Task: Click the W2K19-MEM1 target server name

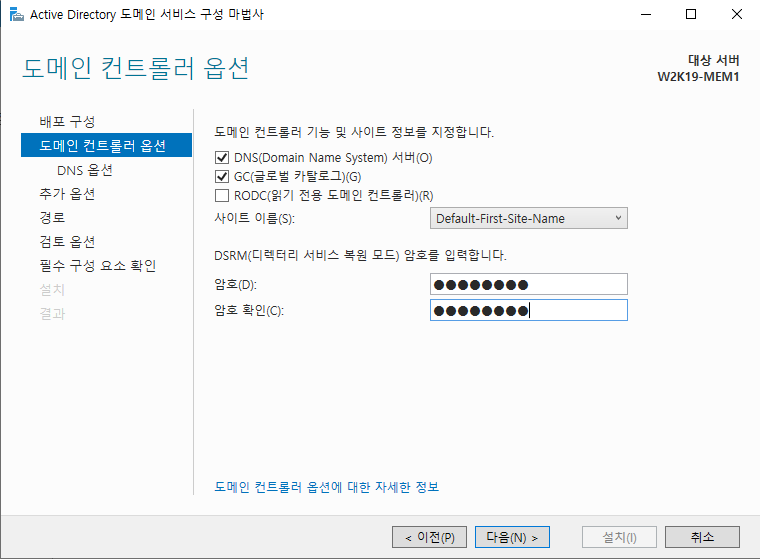Action: 698,77
